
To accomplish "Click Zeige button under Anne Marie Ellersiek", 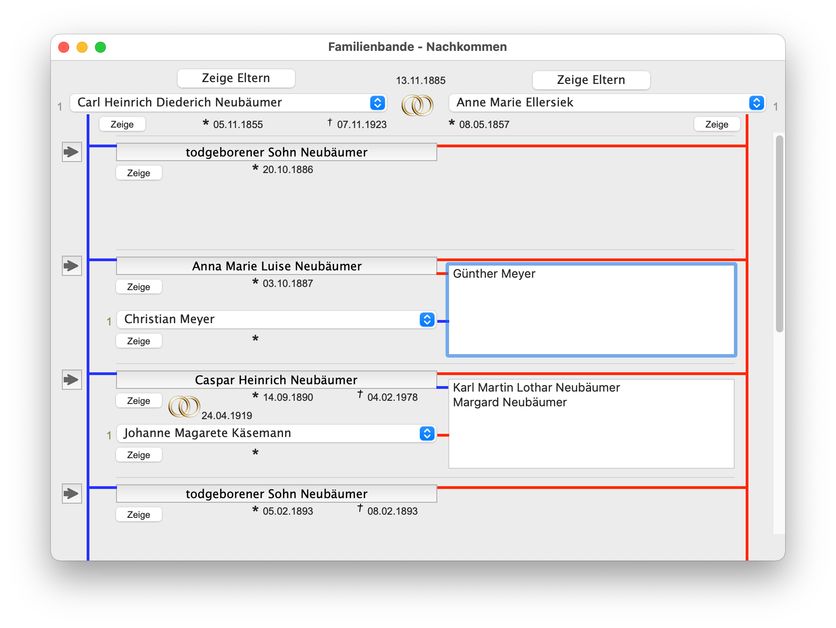I will 716,125.
